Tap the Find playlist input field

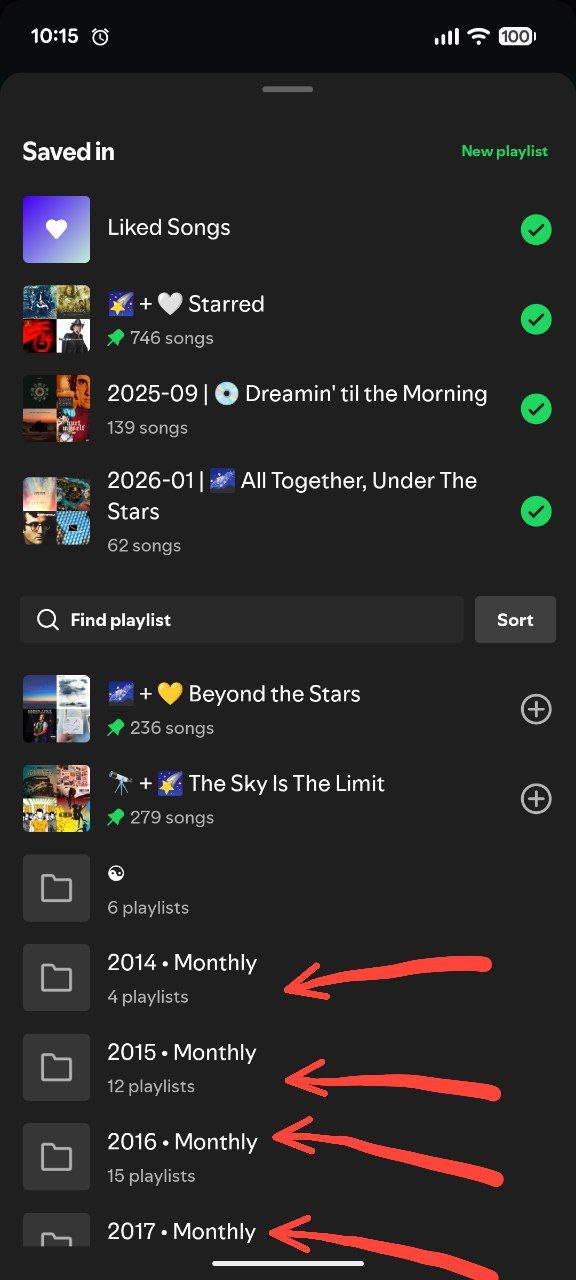pos(240,619)
